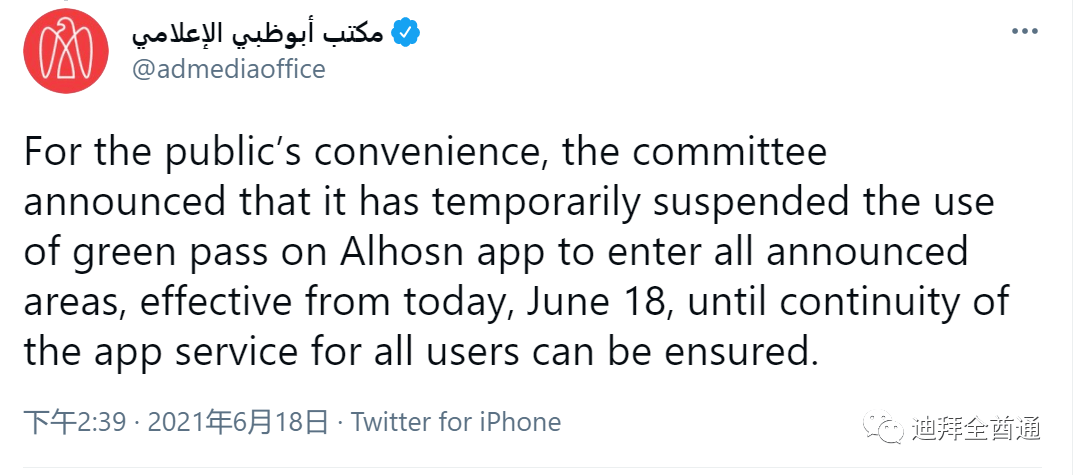The image size is (1075, 475).
Task: Click the 迪拜全酋通 watermark text
Action: 976,428
